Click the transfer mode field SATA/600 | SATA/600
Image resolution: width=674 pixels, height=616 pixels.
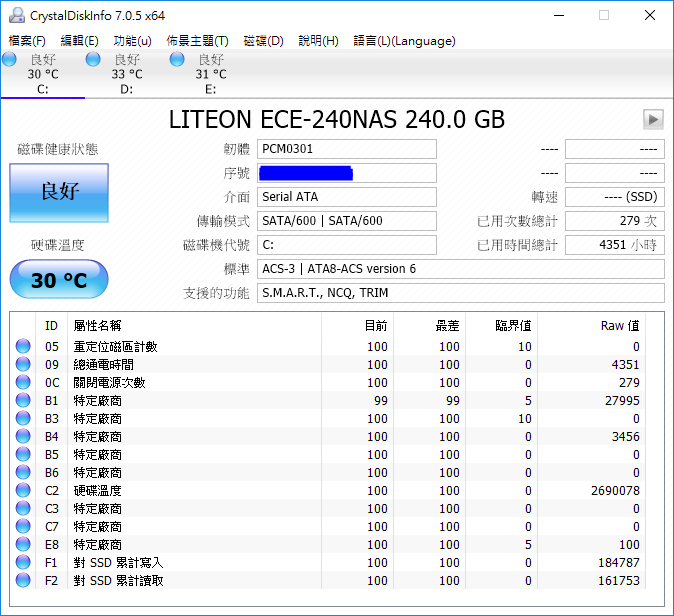click(347, 221)
